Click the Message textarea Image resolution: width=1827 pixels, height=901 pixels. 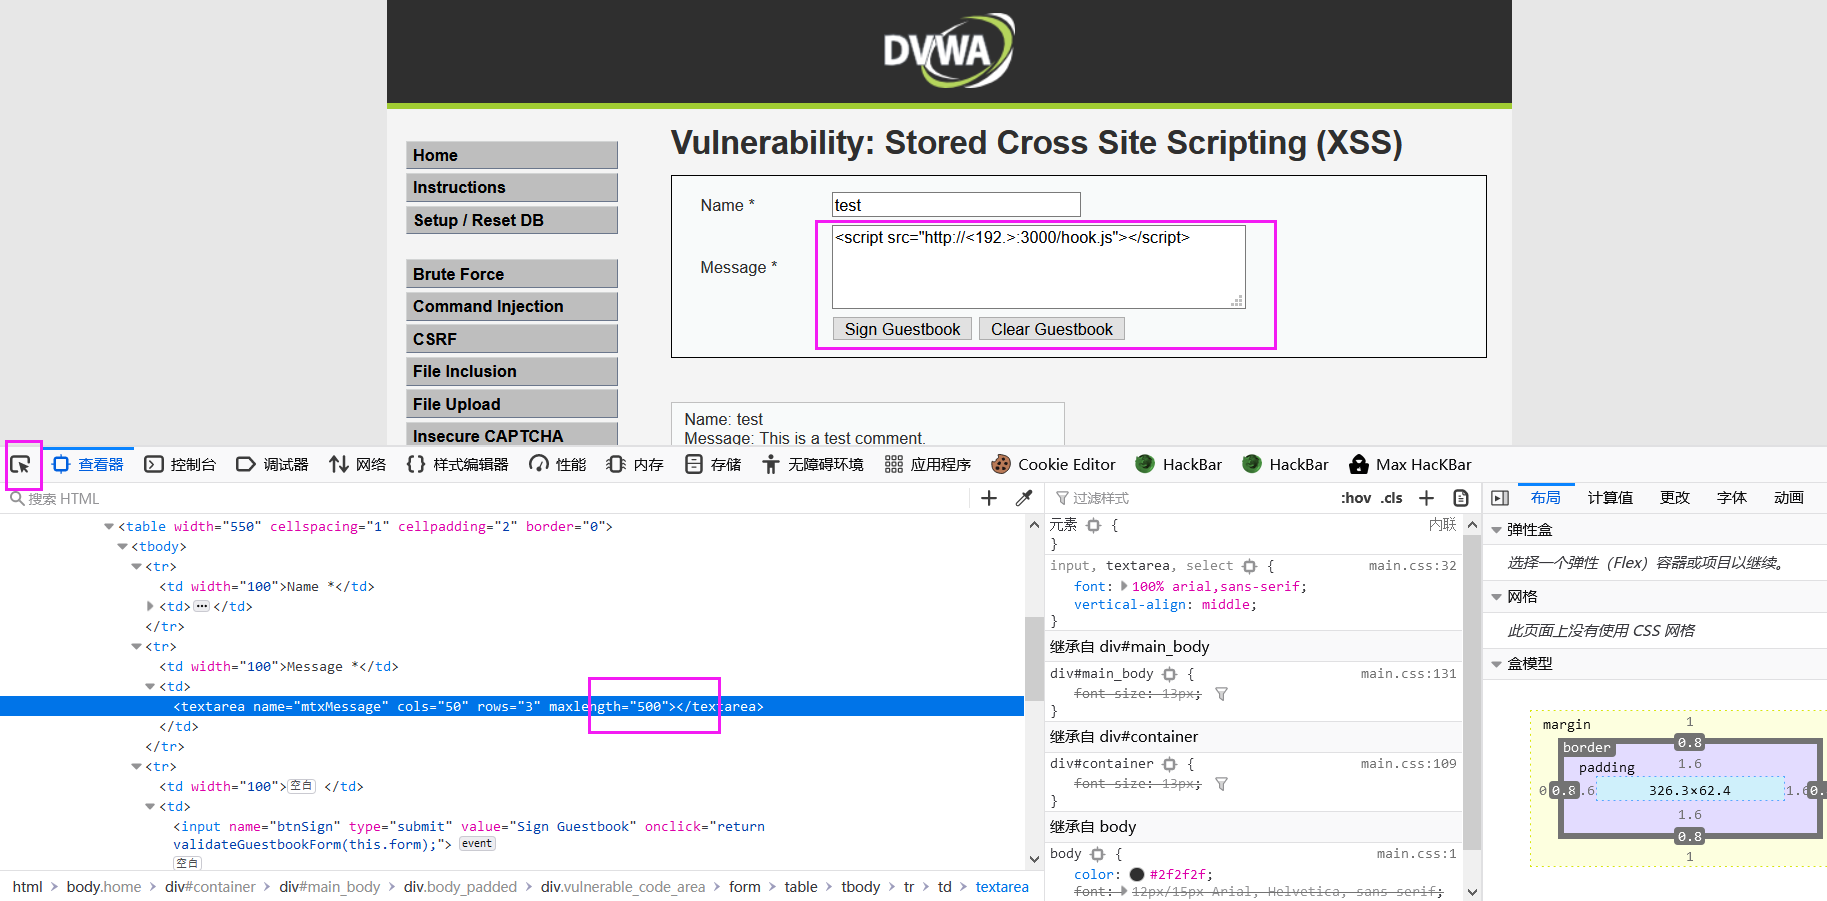1038,267
